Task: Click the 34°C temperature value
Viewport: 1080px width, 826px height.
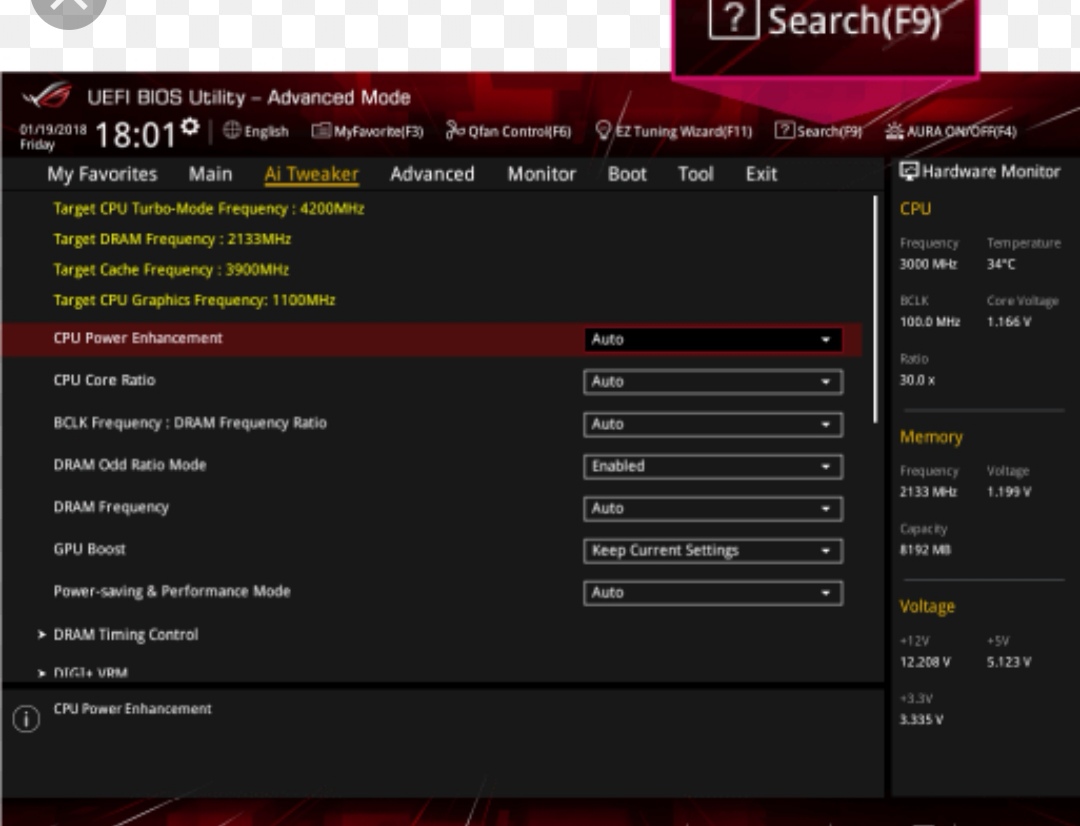Action: (1001, 264)
